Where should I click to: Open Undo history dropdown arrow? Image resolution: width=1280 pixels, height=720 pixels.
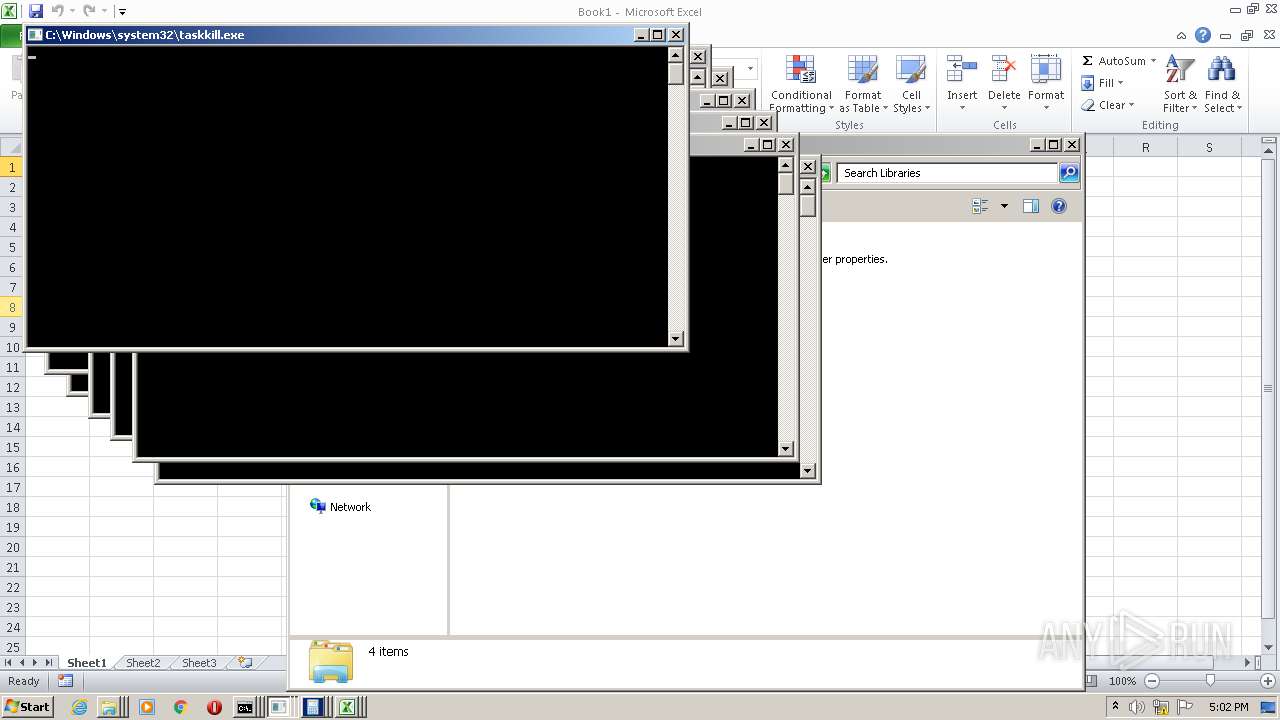(72, 11)
